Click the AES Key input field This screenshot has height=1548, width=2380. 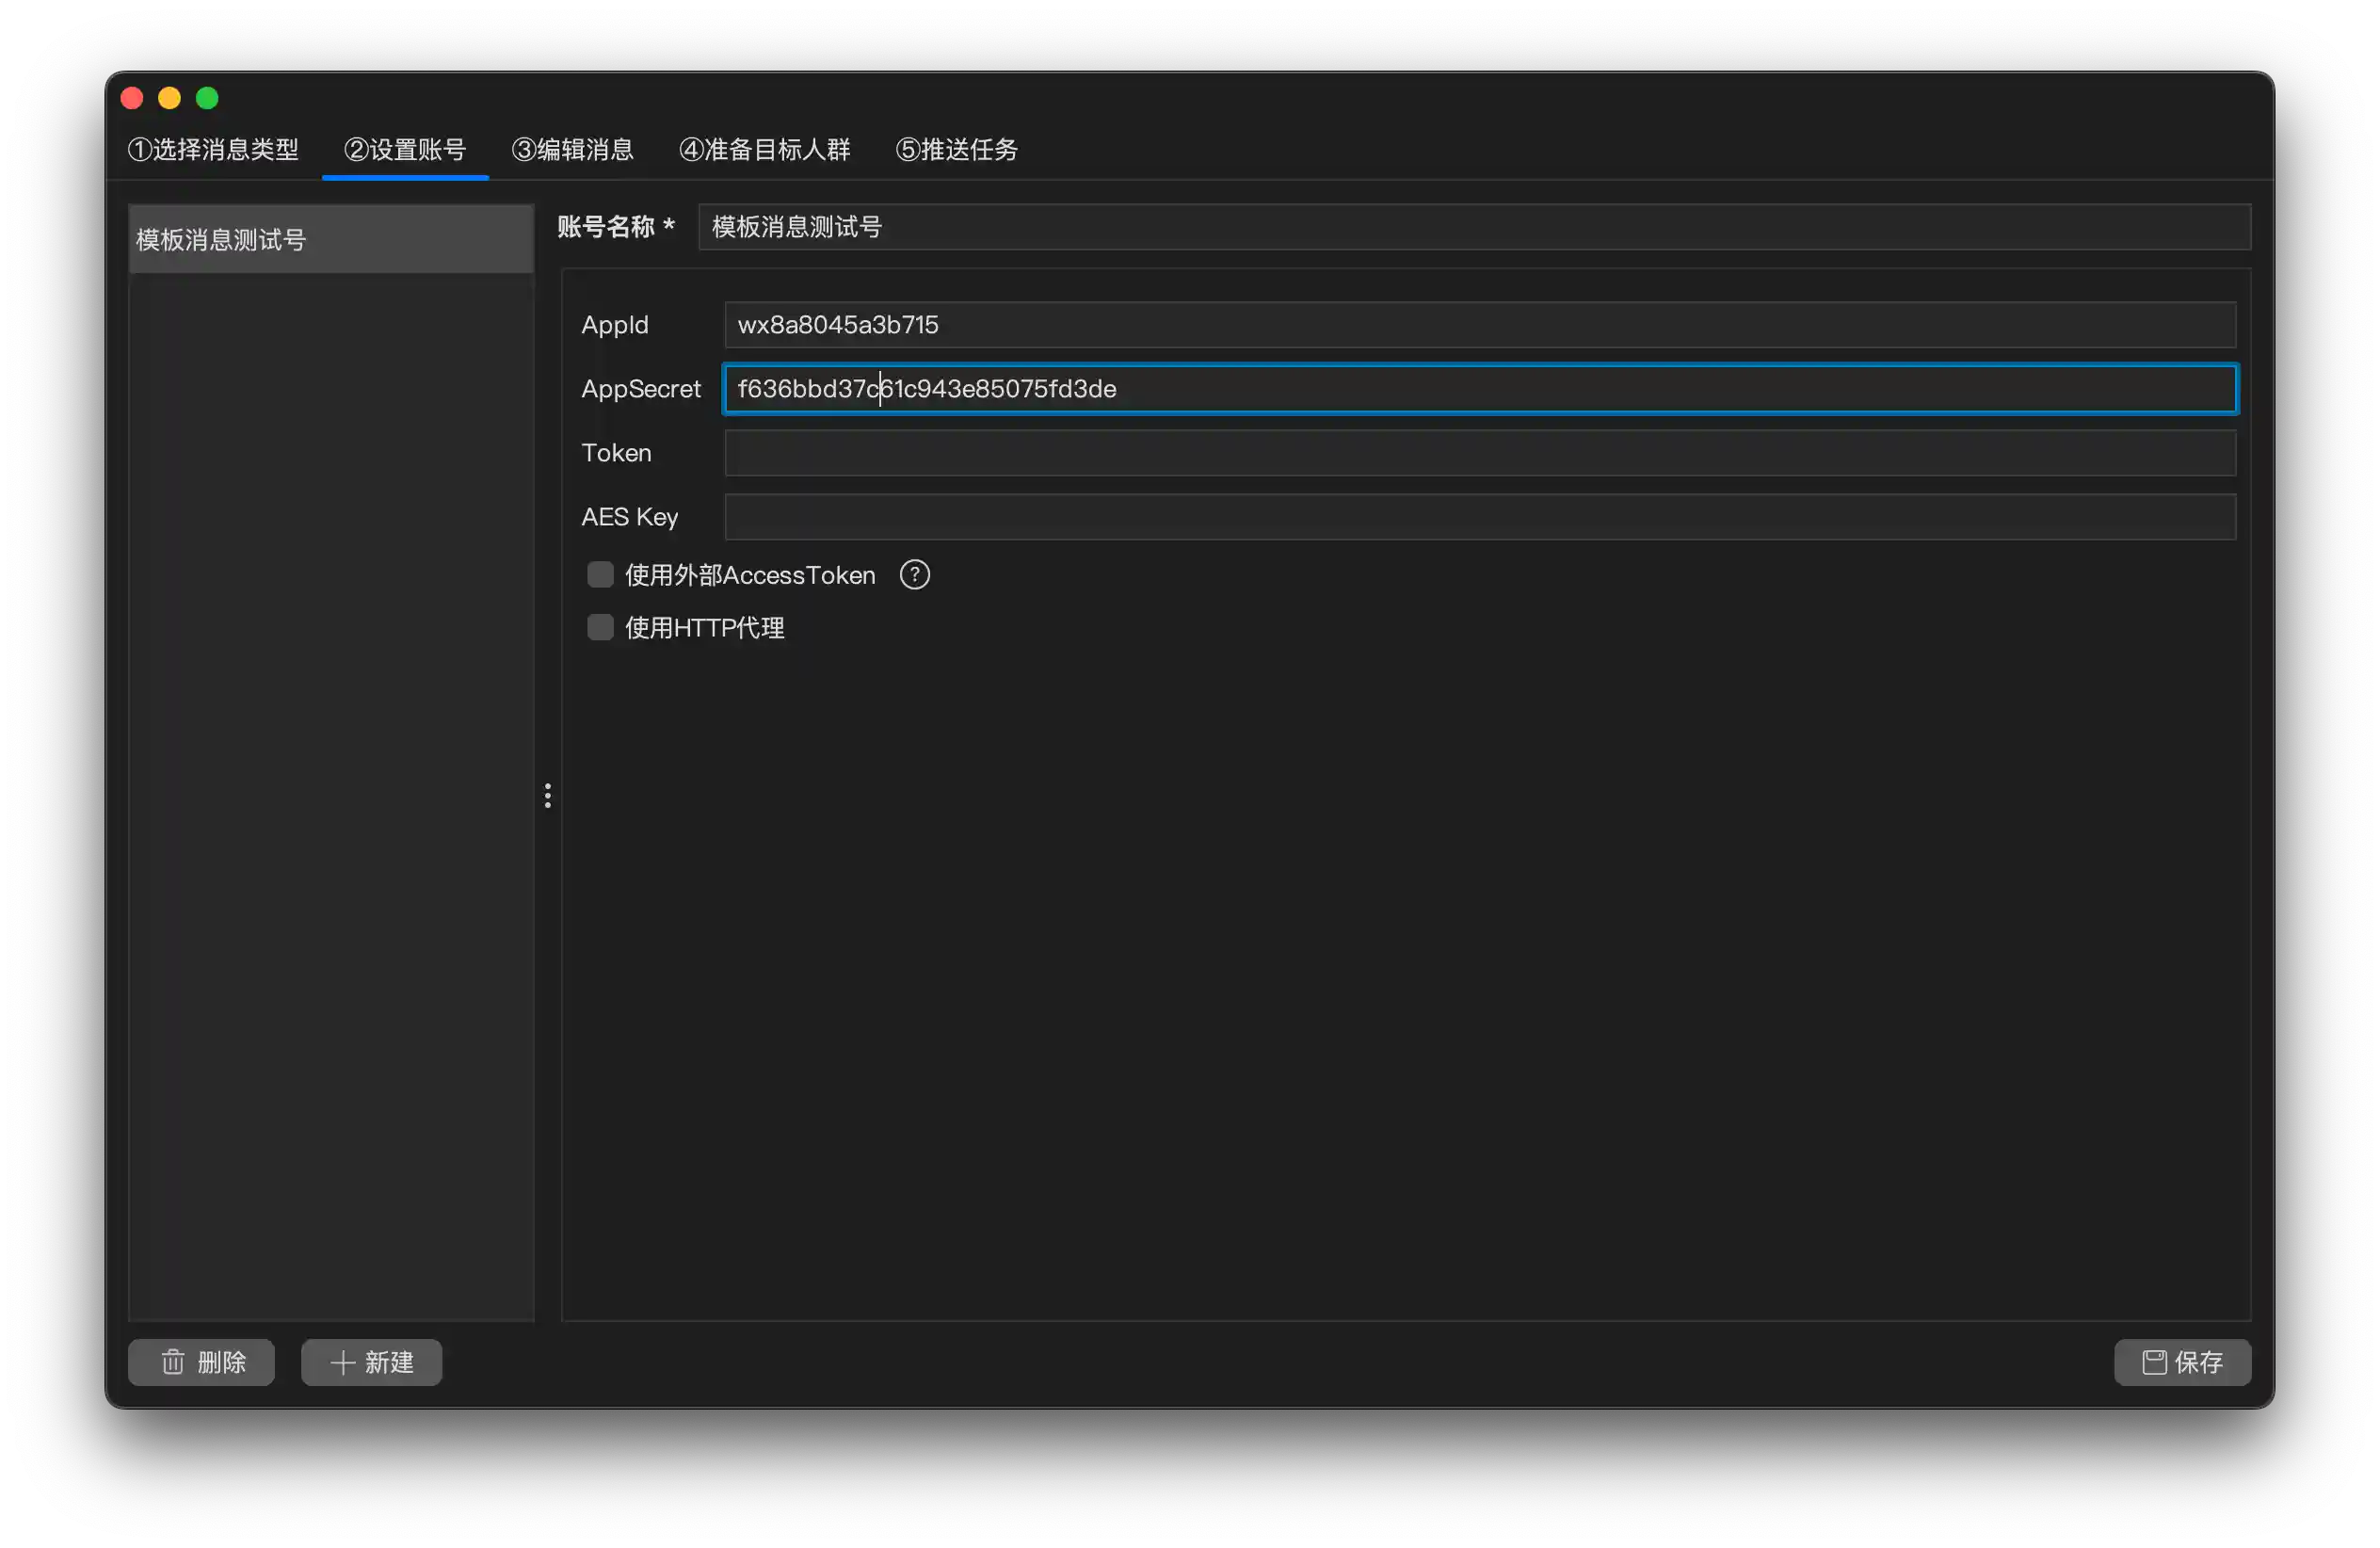pyautogui.click(x=1480, y=517)
